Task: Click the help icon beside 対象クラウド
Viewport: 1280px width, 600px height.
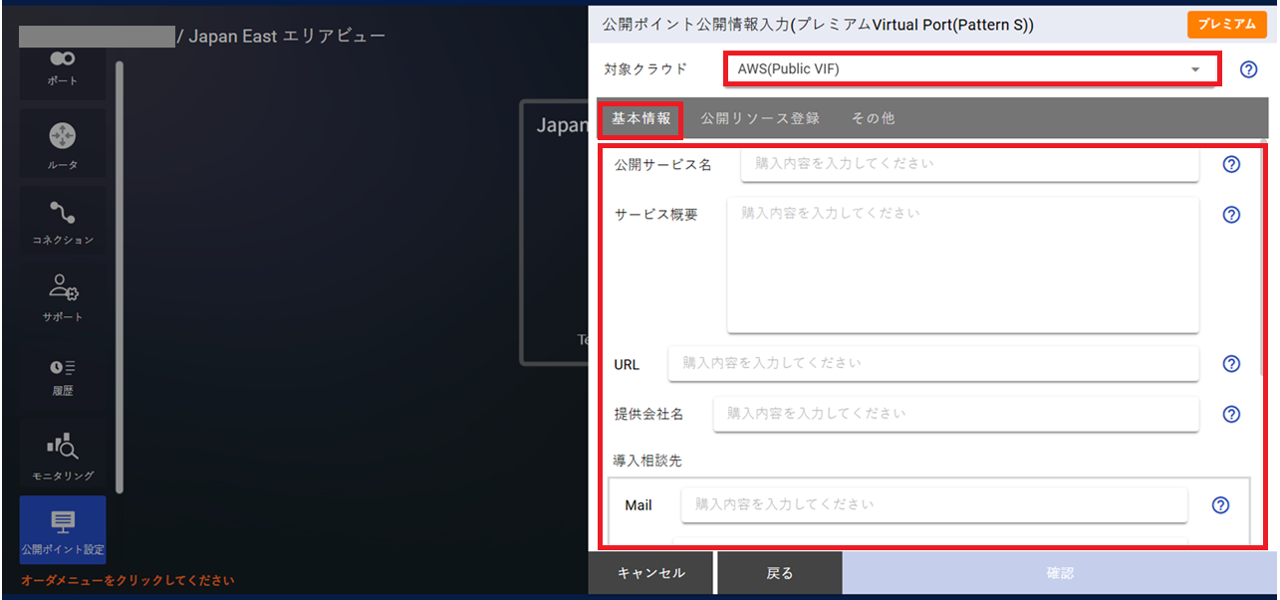Action: click(1248, 69)
